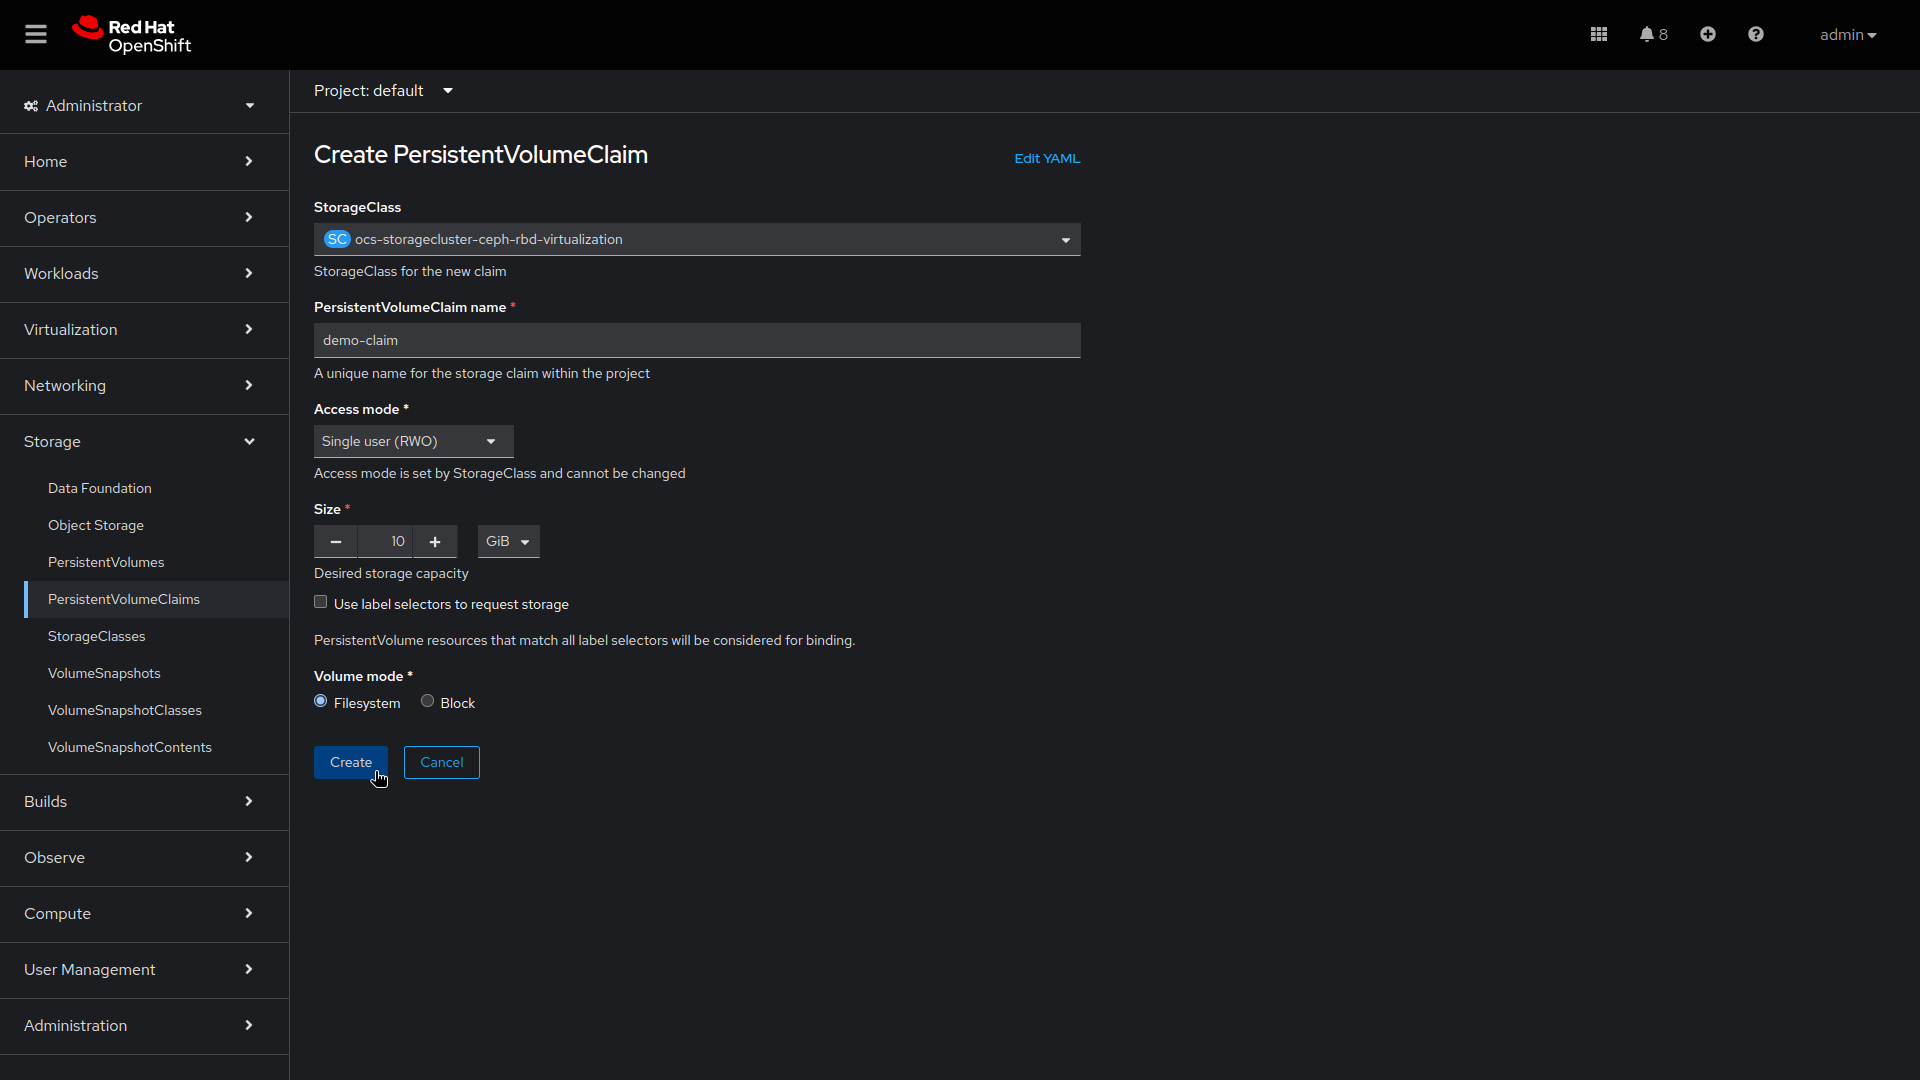1920x1080 pixels.
Task: Navigate to VolumeSnapshots in the sidebar
Action: coord(104,673)
